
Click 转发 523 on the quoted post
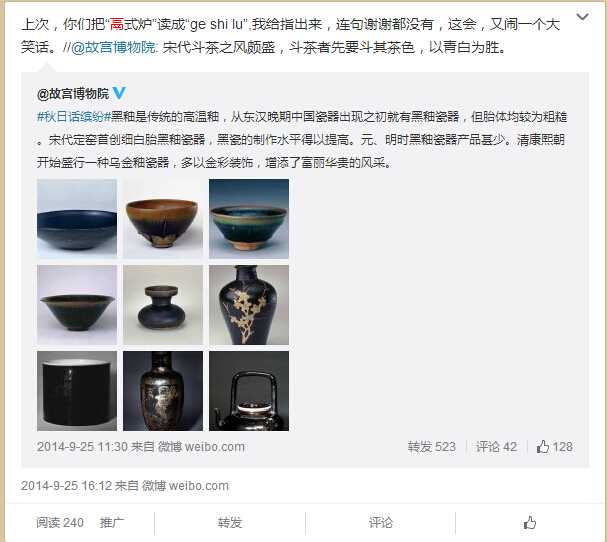pyautogui.click(x=432, y=447)
